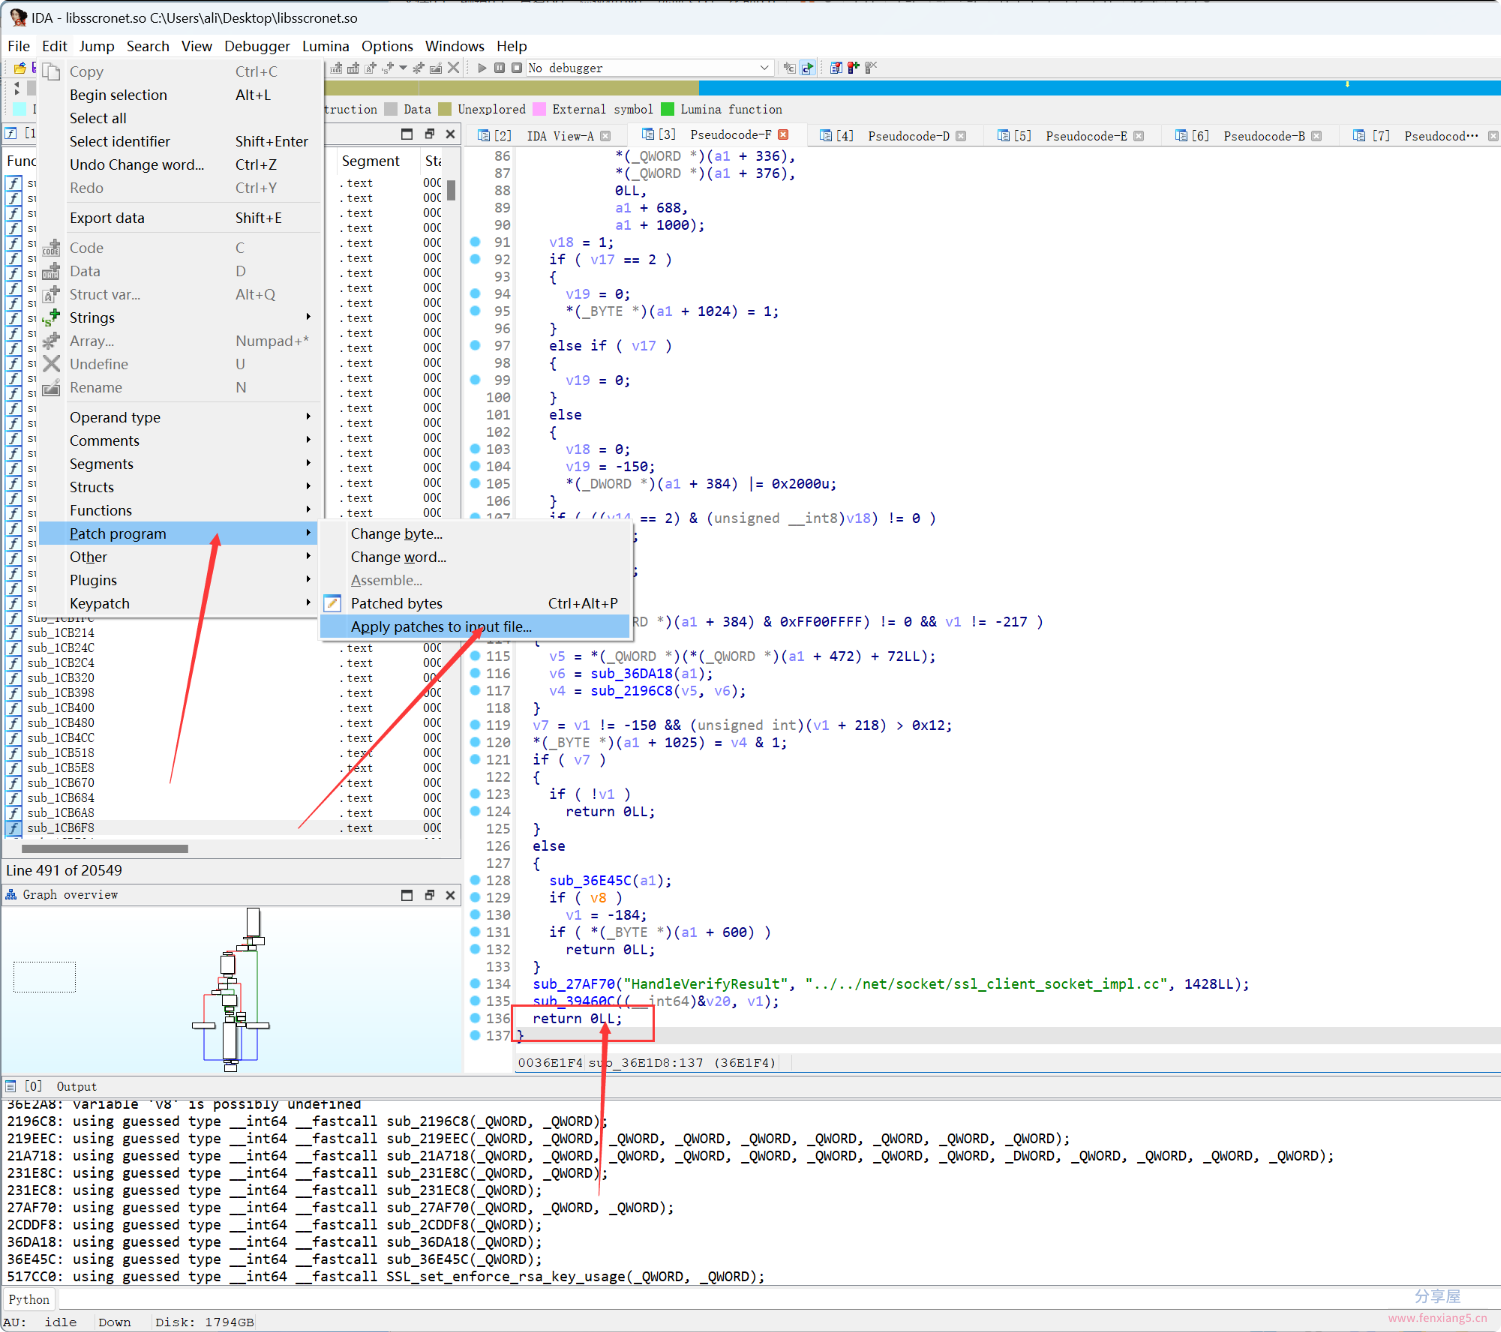This screenshot has height=1332, width=1501.
Task: Open the No debugger dropdown
Action: coord(650,68)
